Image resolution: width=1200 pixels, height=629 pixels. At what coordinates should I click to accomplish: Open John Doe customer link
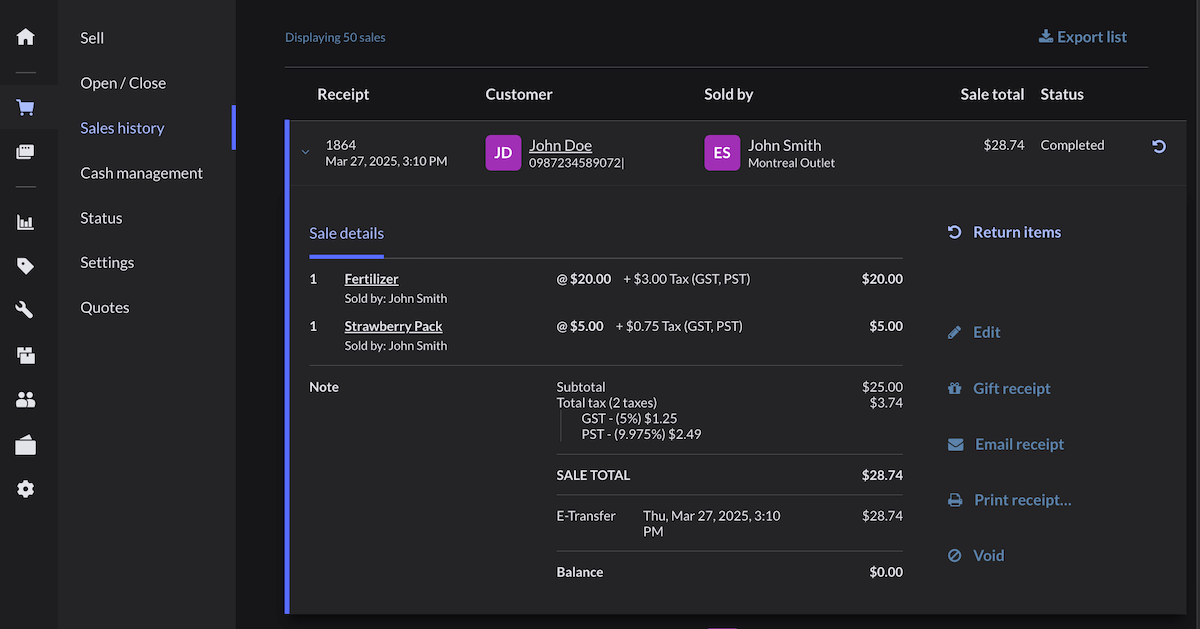[x=560, y=145]
